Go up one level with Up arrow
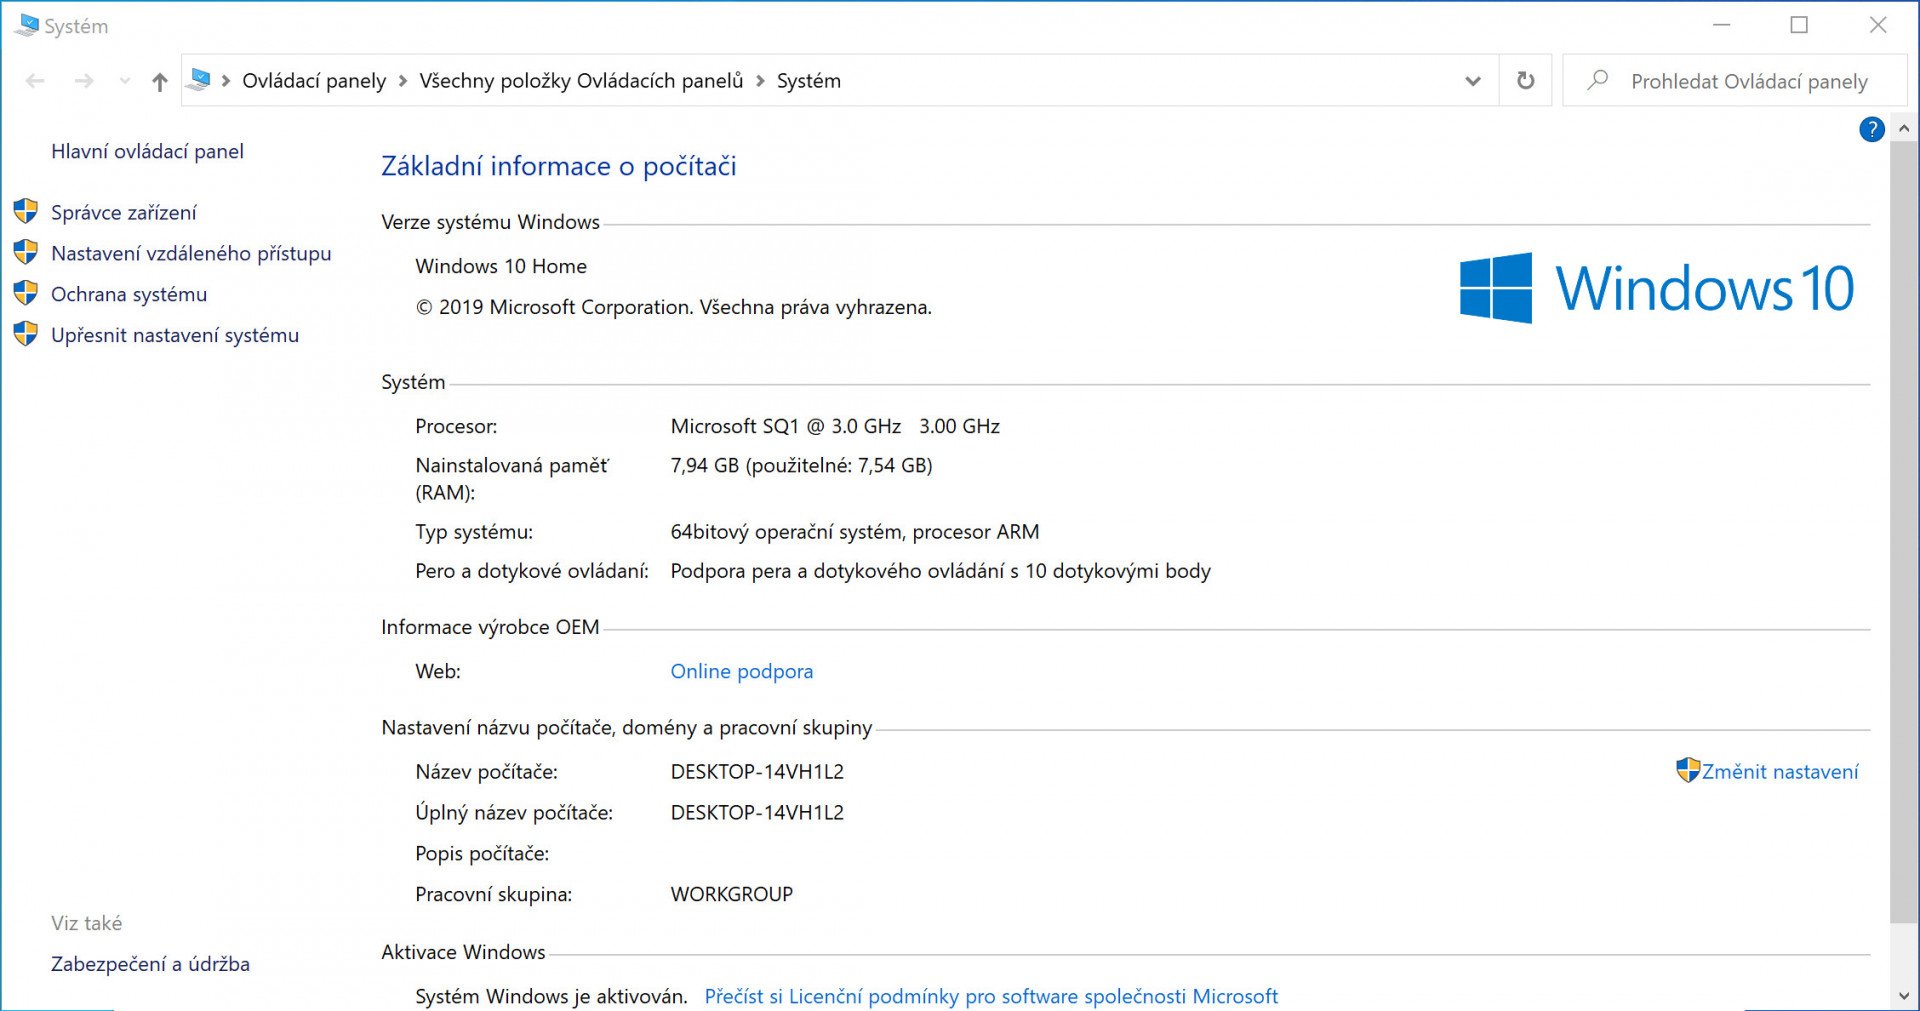 coord(160,81)
